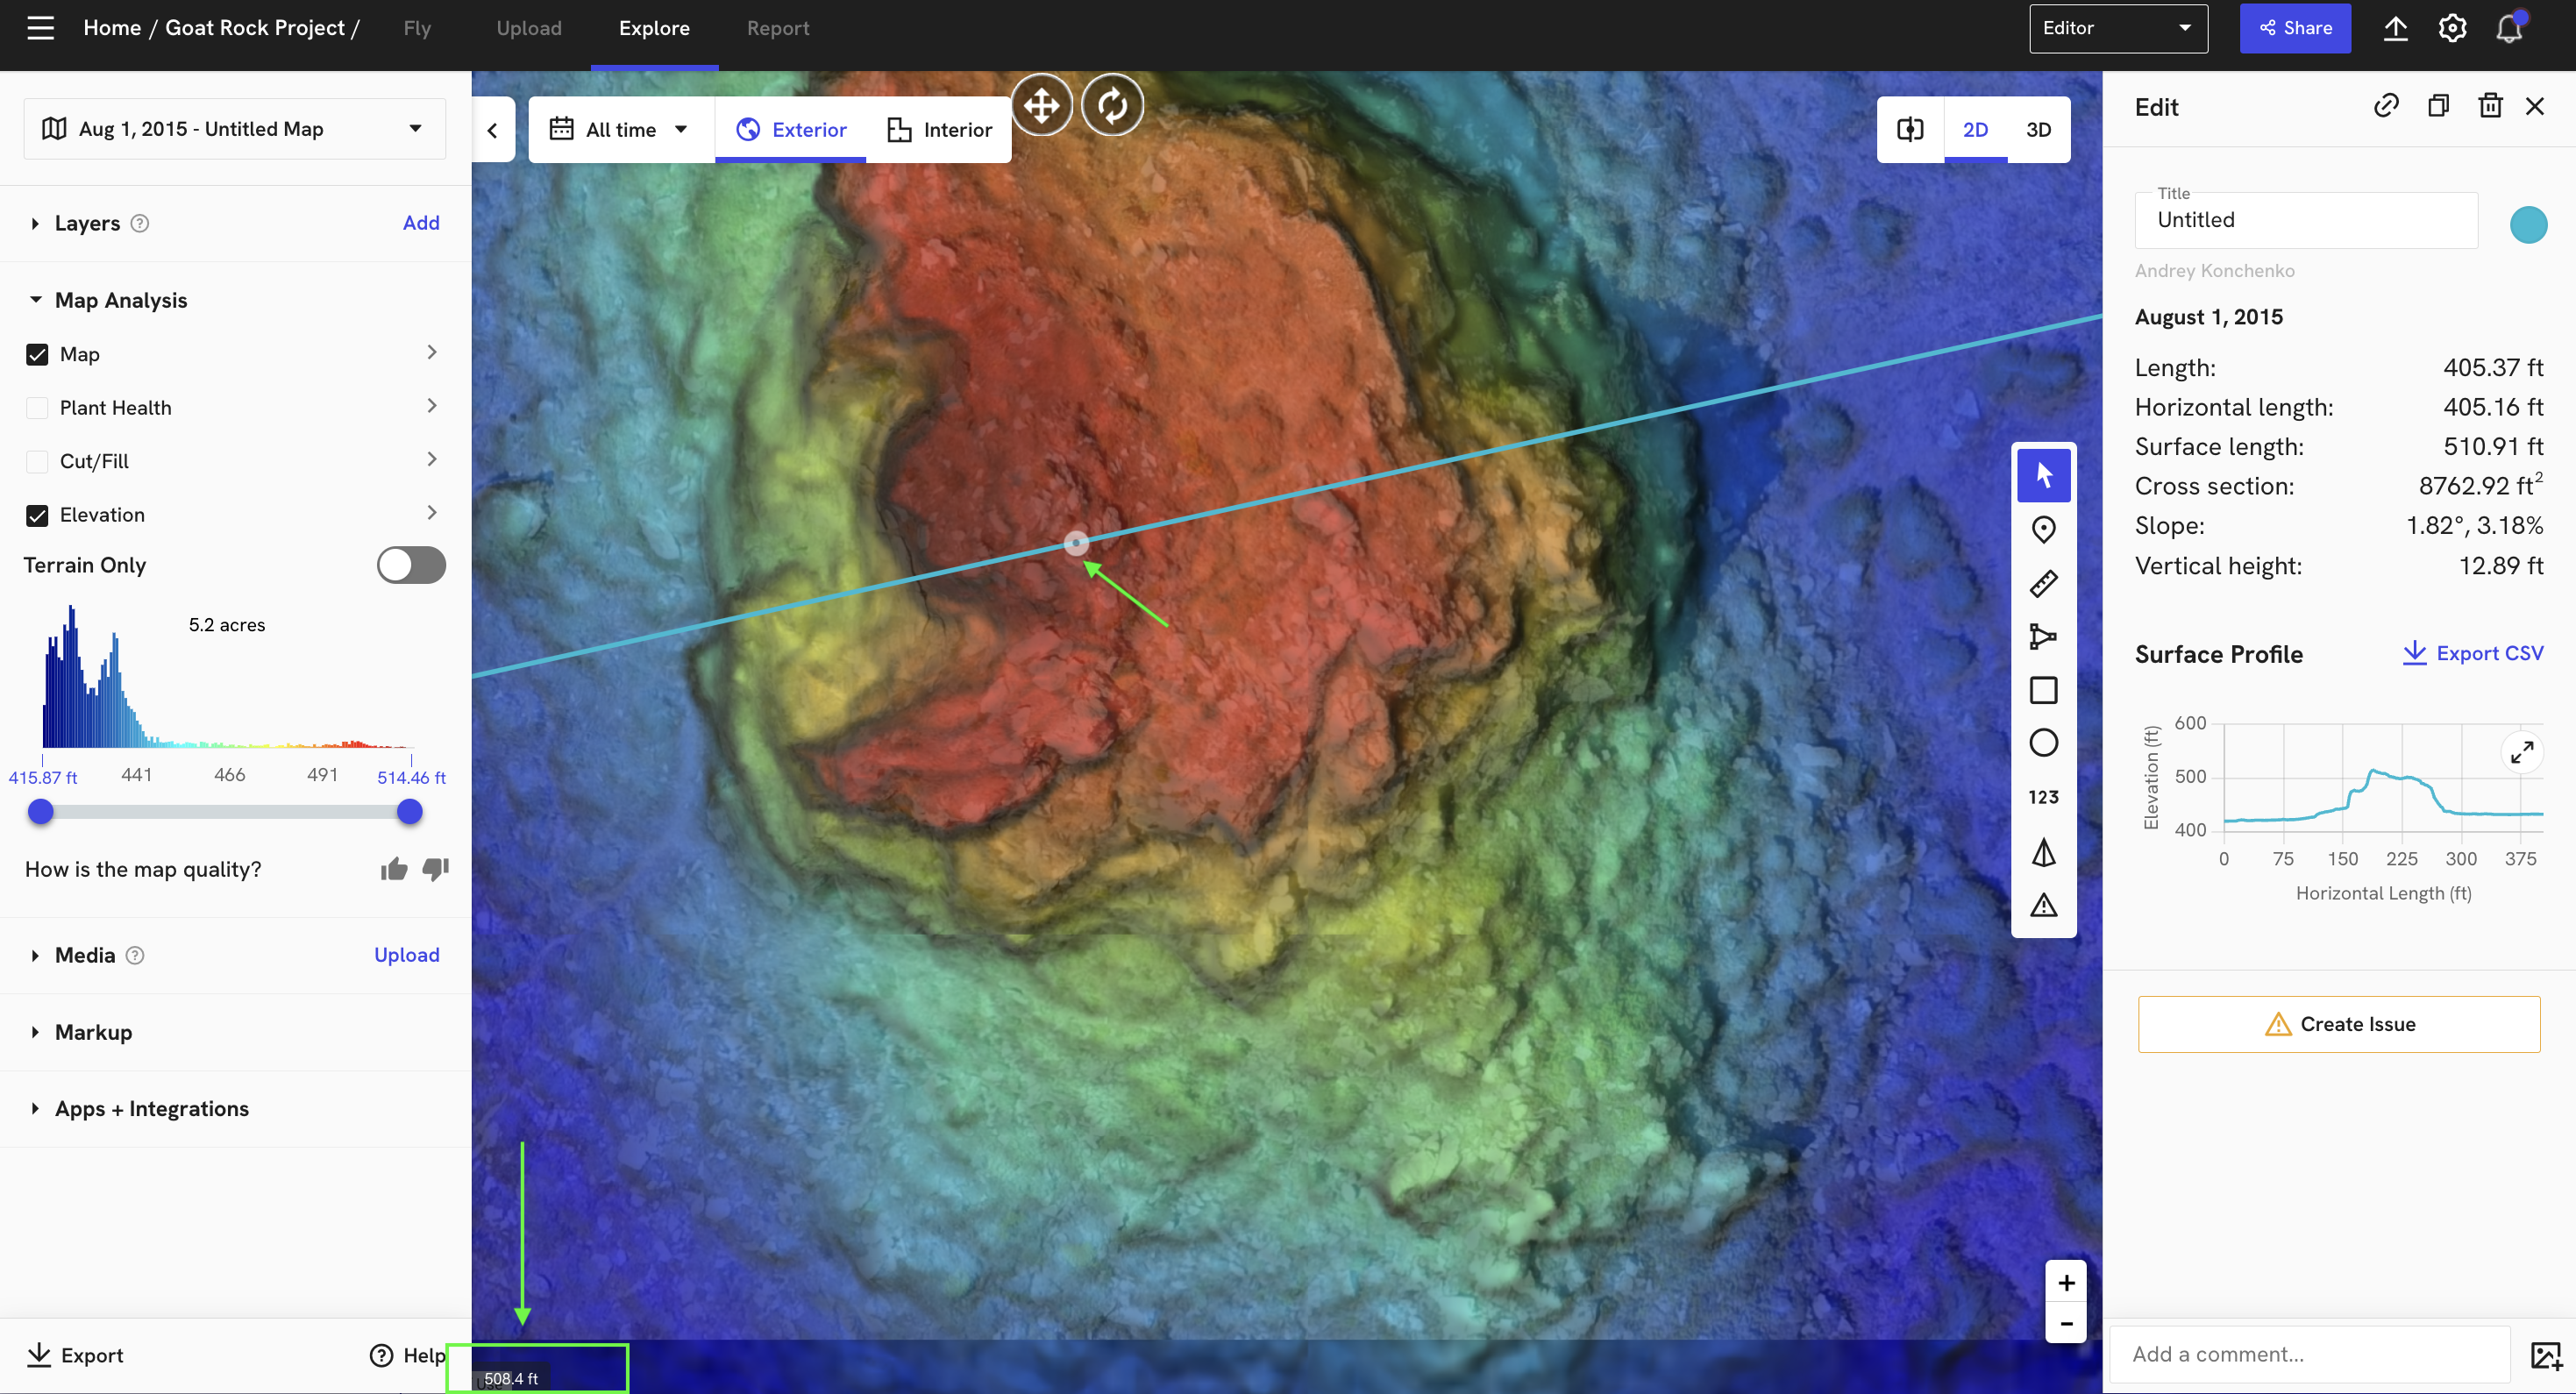Open the Report menu item
Viewport: 2576px width, 1394px height.
tap(778, 28)
